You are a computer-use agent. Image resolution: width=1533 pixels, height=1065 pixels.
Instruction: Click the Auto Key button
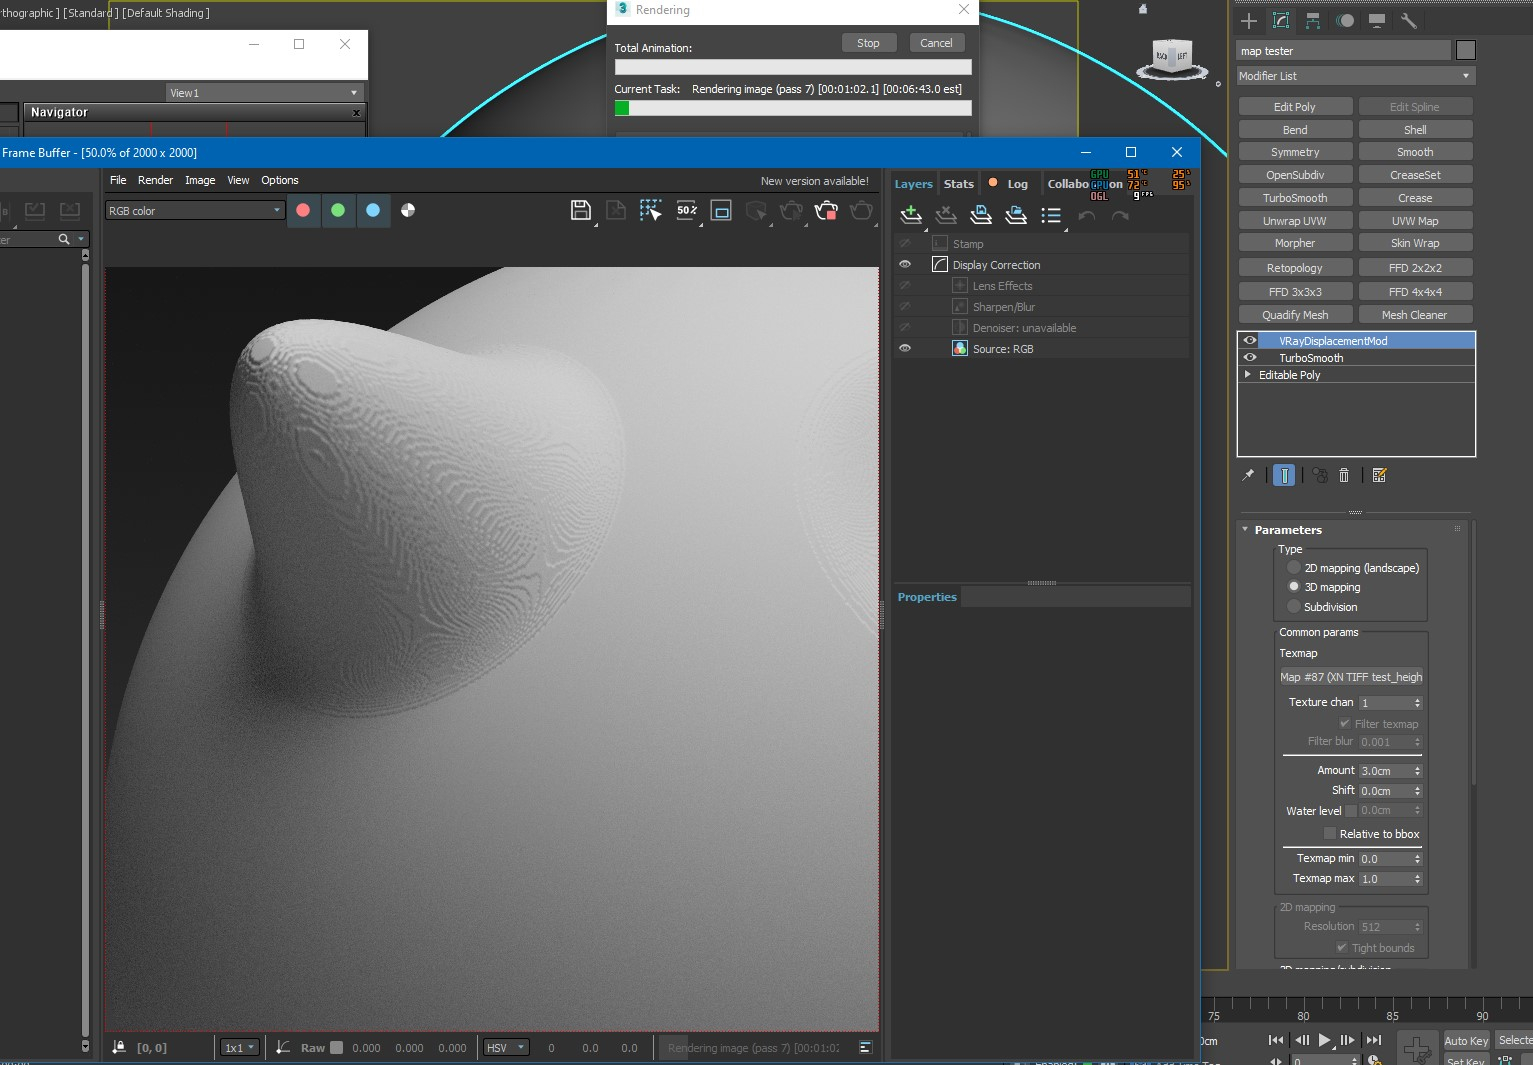[1466, 1041]
